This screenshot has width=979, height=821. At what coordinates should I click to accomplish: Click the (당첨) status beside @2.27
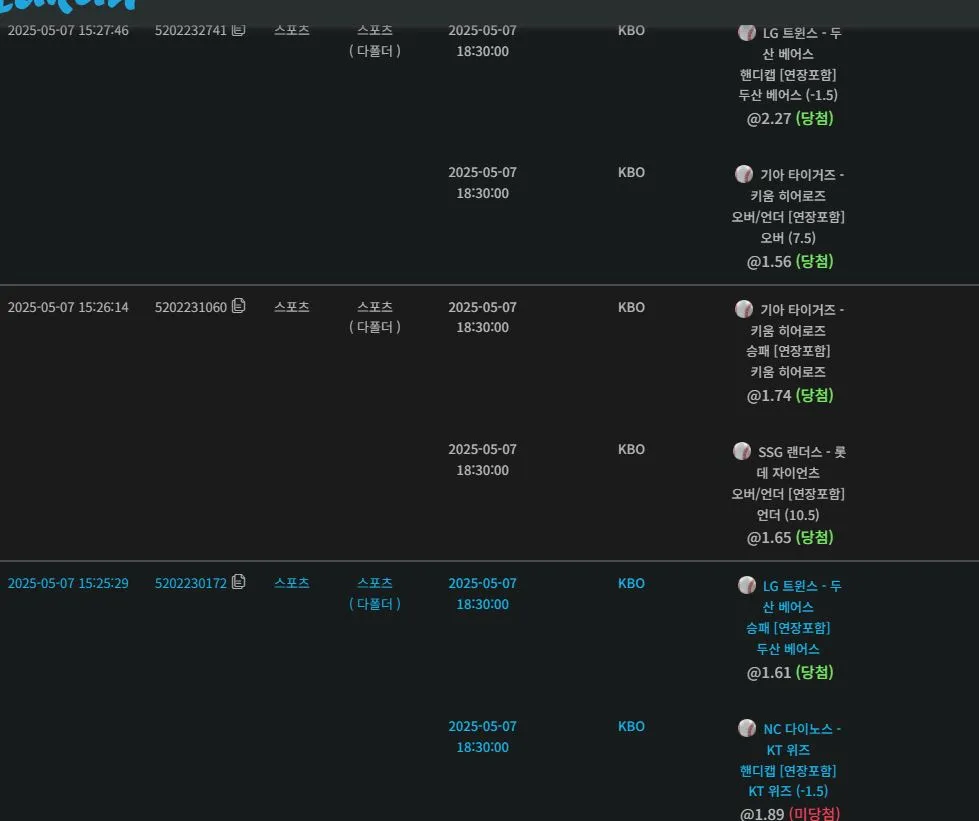[x=814, y=119]
